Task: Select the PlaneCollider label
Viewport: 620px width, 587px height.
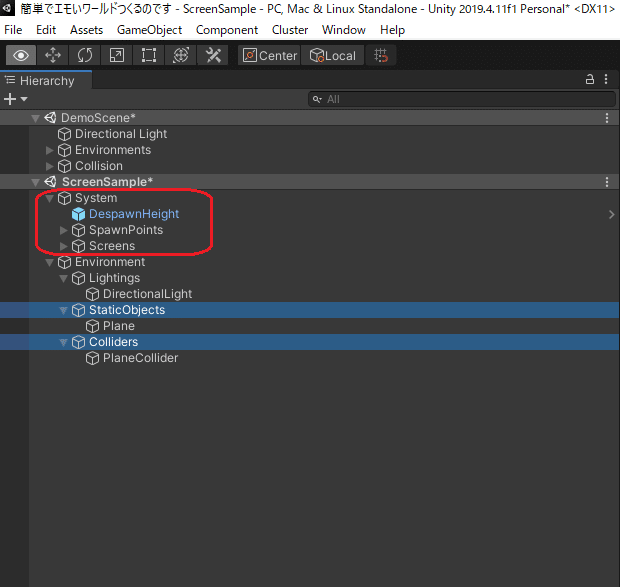Action: click(140, 358)
